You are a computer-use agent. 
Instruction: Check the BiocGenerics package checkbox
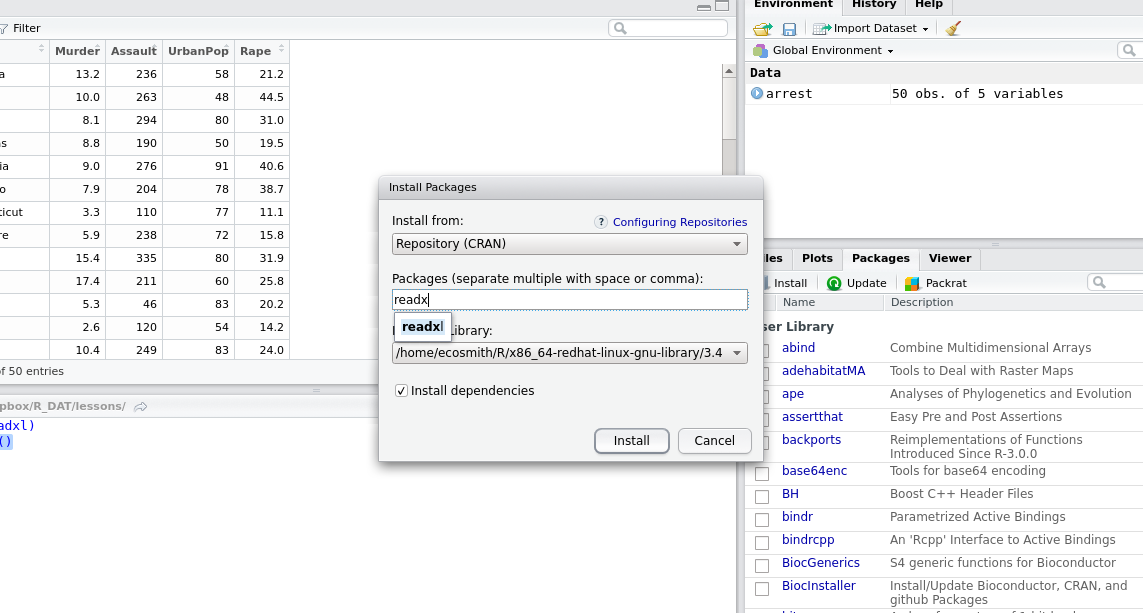coord(762,566)
